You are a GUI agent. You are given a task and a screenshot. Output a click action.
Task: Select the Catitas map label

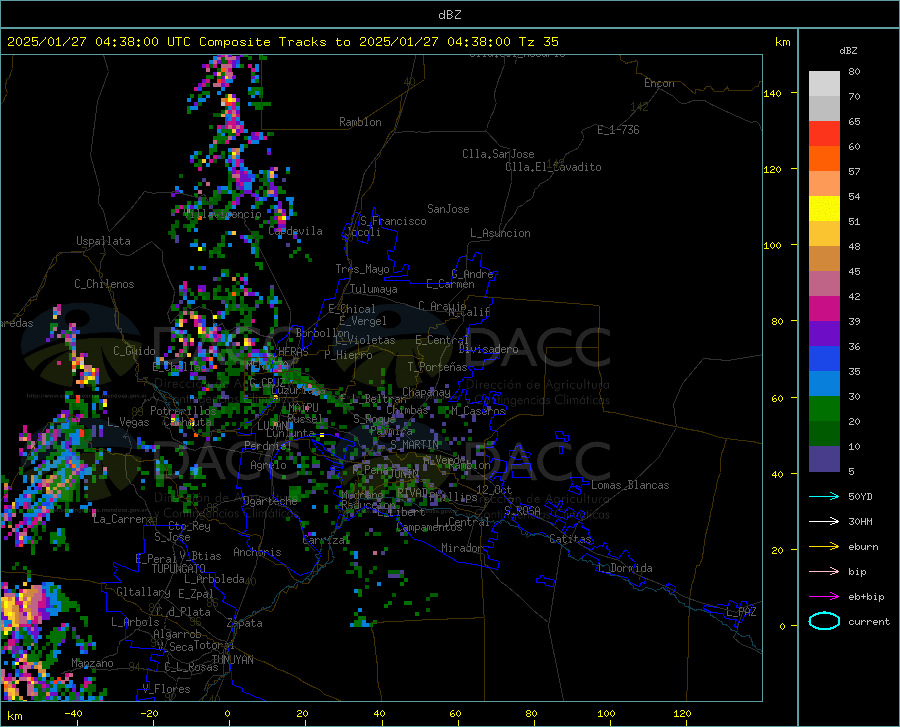[570, 539]
